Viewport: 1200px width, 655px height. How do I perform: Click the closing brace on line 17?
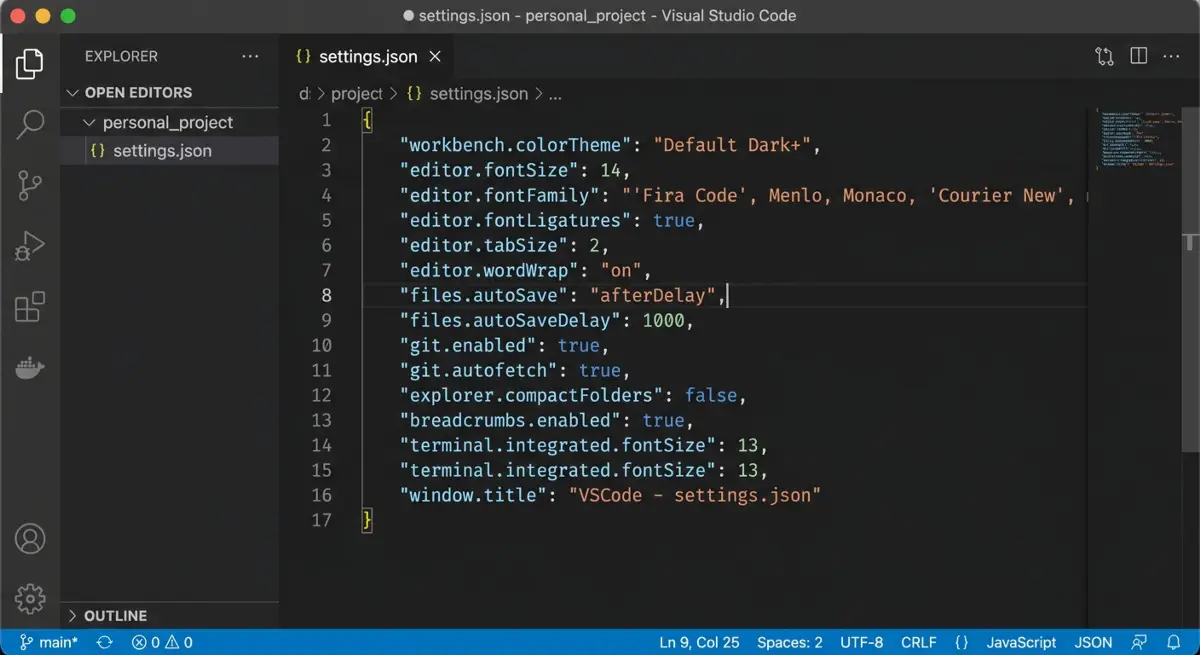(367, 520)
